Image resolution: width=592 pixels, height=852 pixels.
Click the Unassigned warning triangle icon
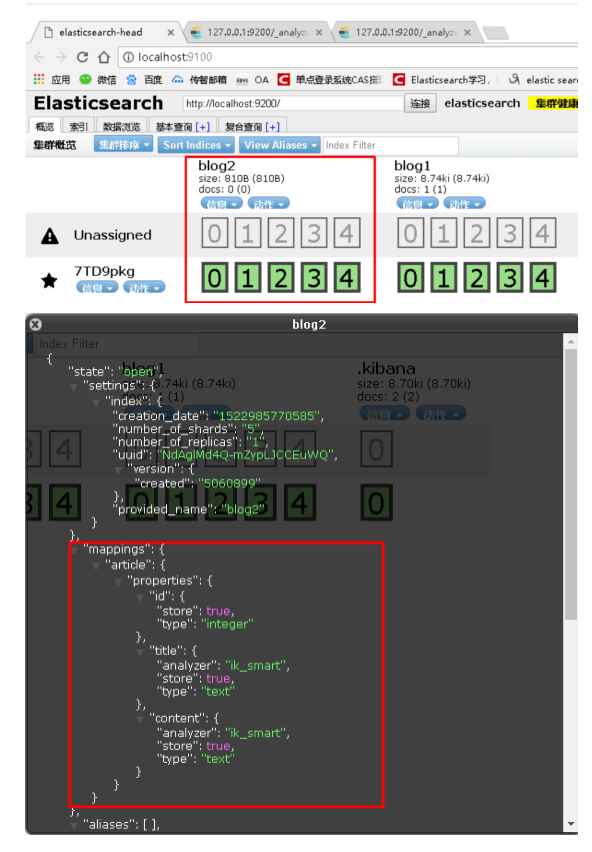click(x=49, y=236)
